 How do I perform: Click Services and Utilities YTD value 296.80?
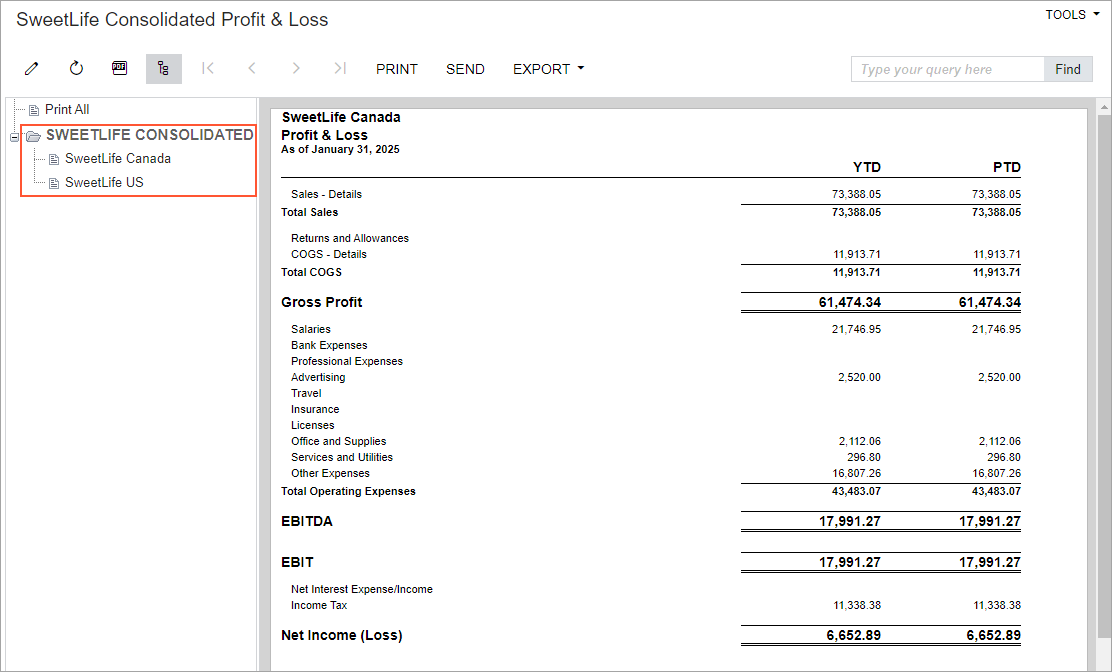pyautogui.click(x=864, y=457)
